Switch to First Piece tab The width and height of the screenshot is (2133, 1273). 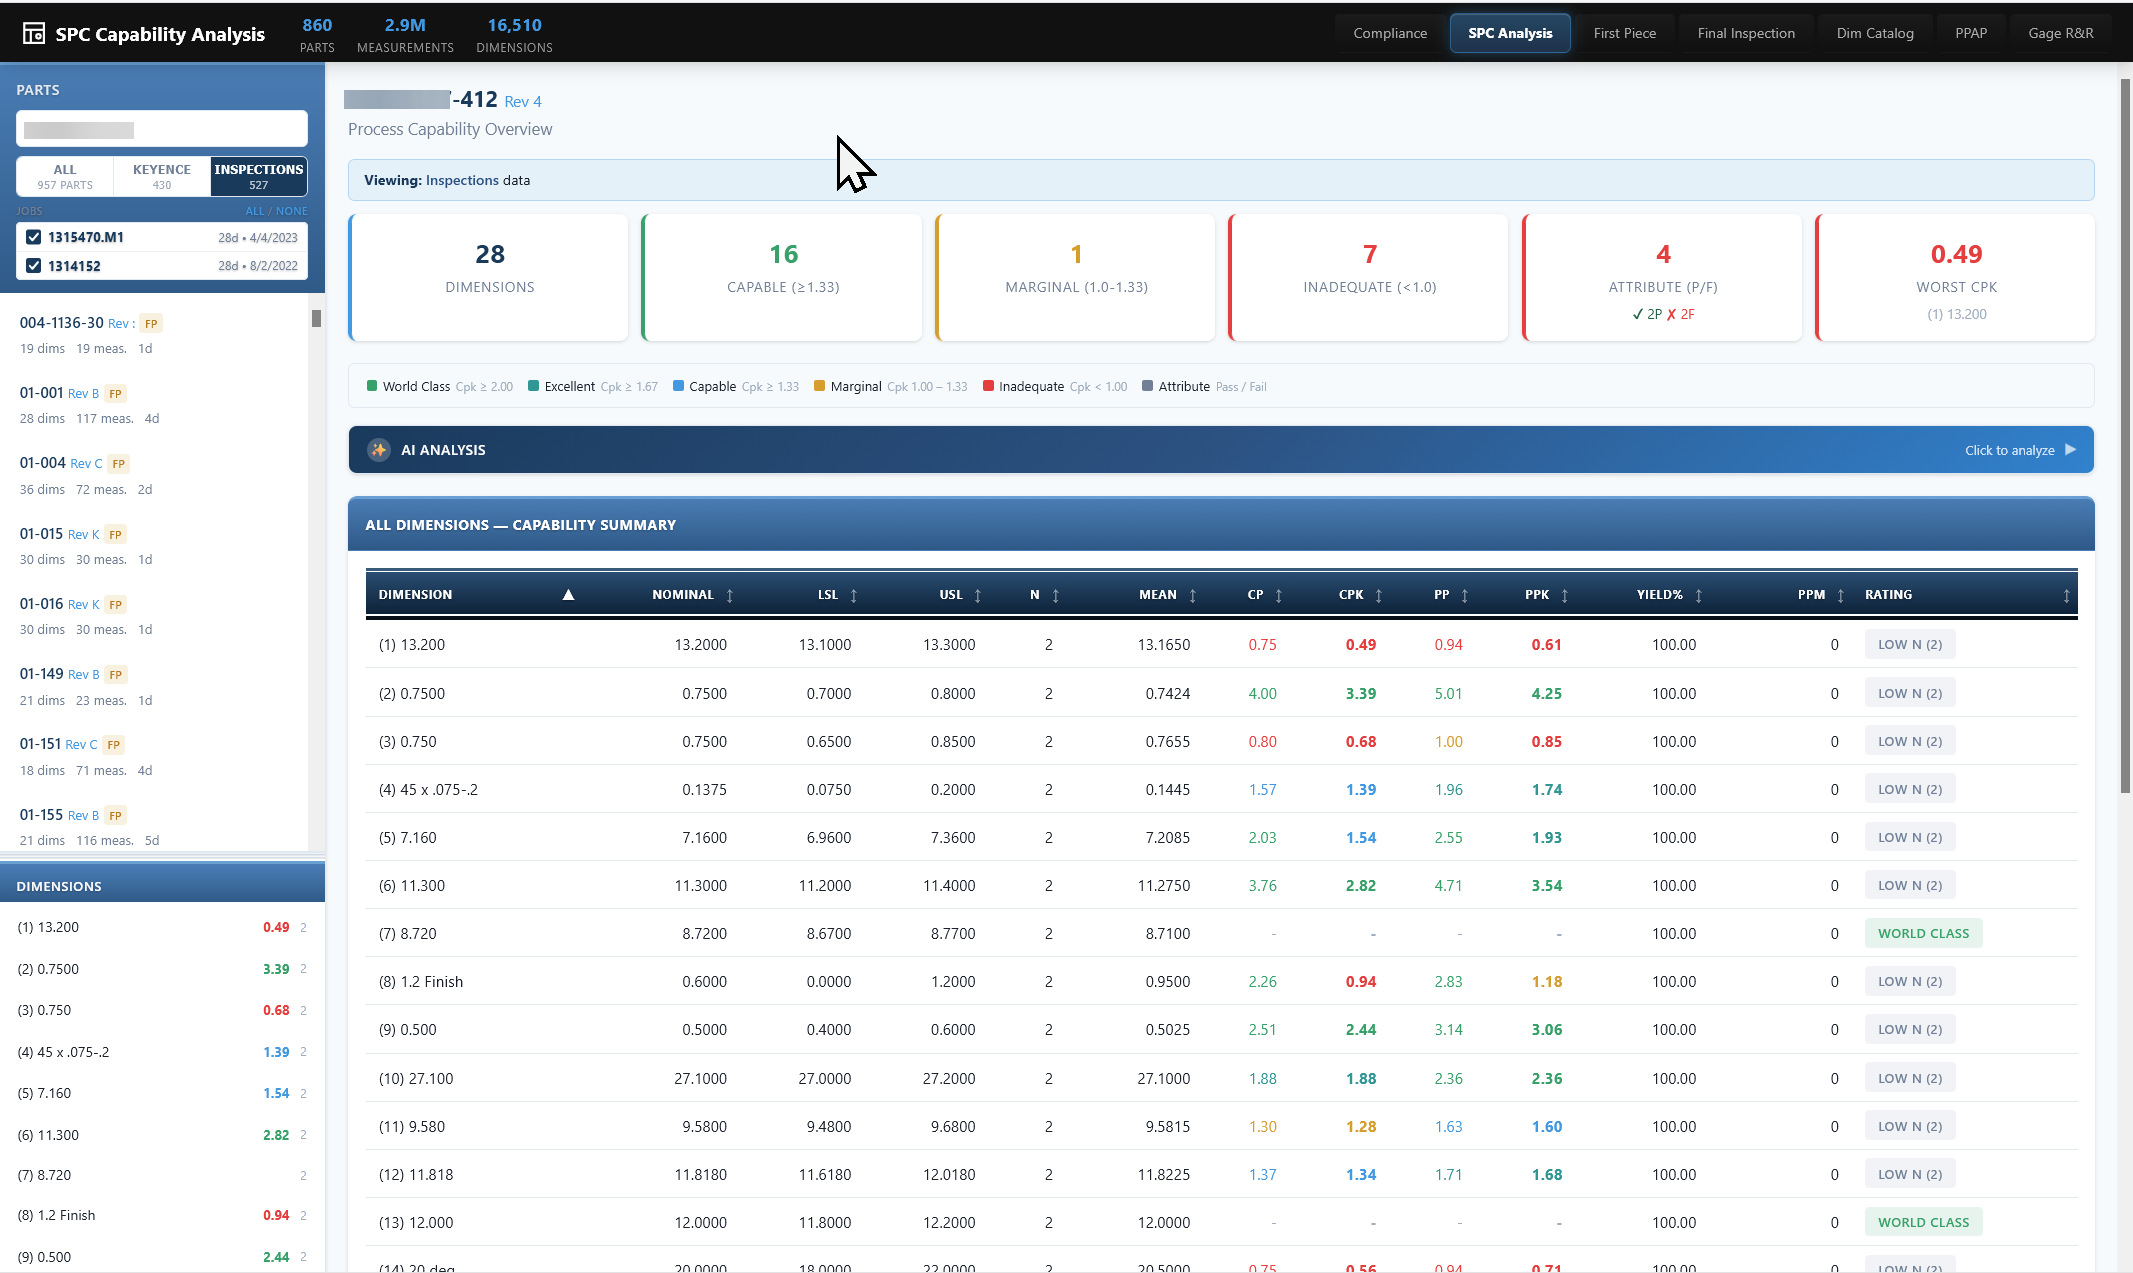[x=1624, y=33]
